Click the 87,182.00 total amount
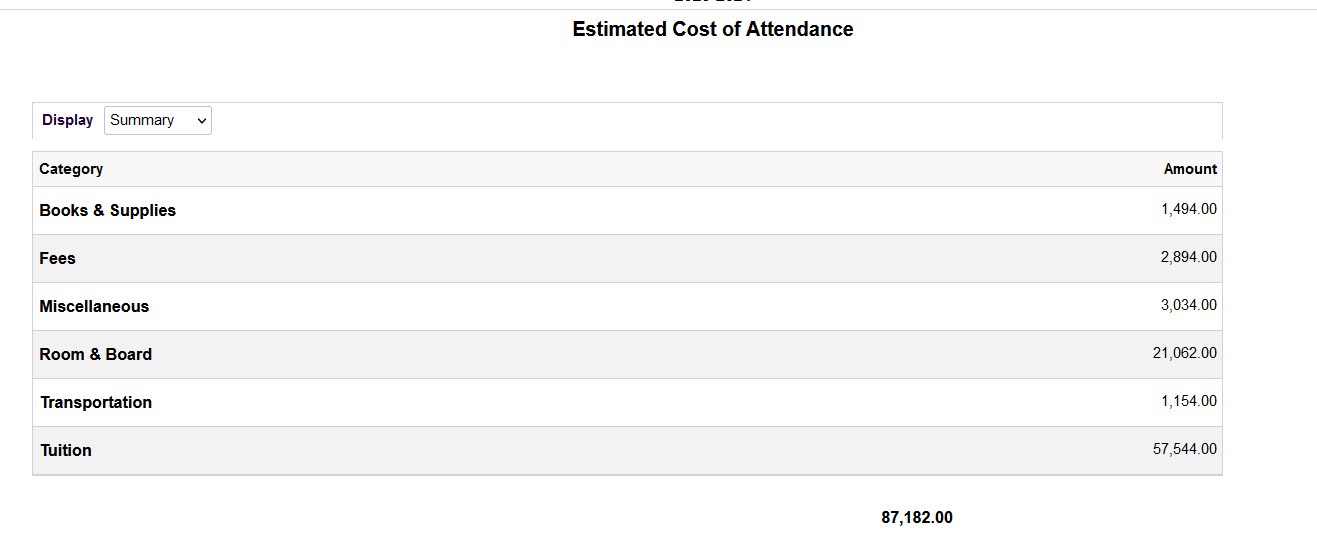1317x534 pixels. [x=916, y=517]
